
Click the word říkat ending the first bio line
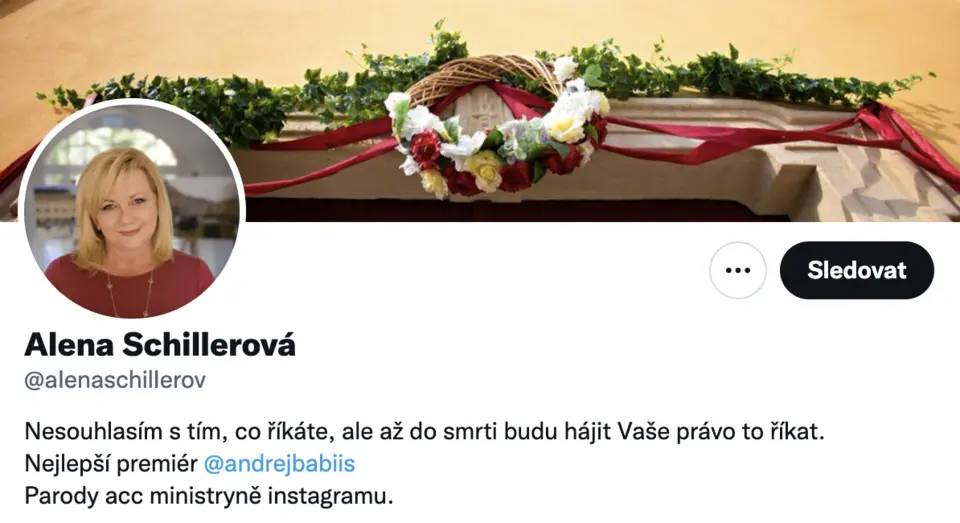795,432
